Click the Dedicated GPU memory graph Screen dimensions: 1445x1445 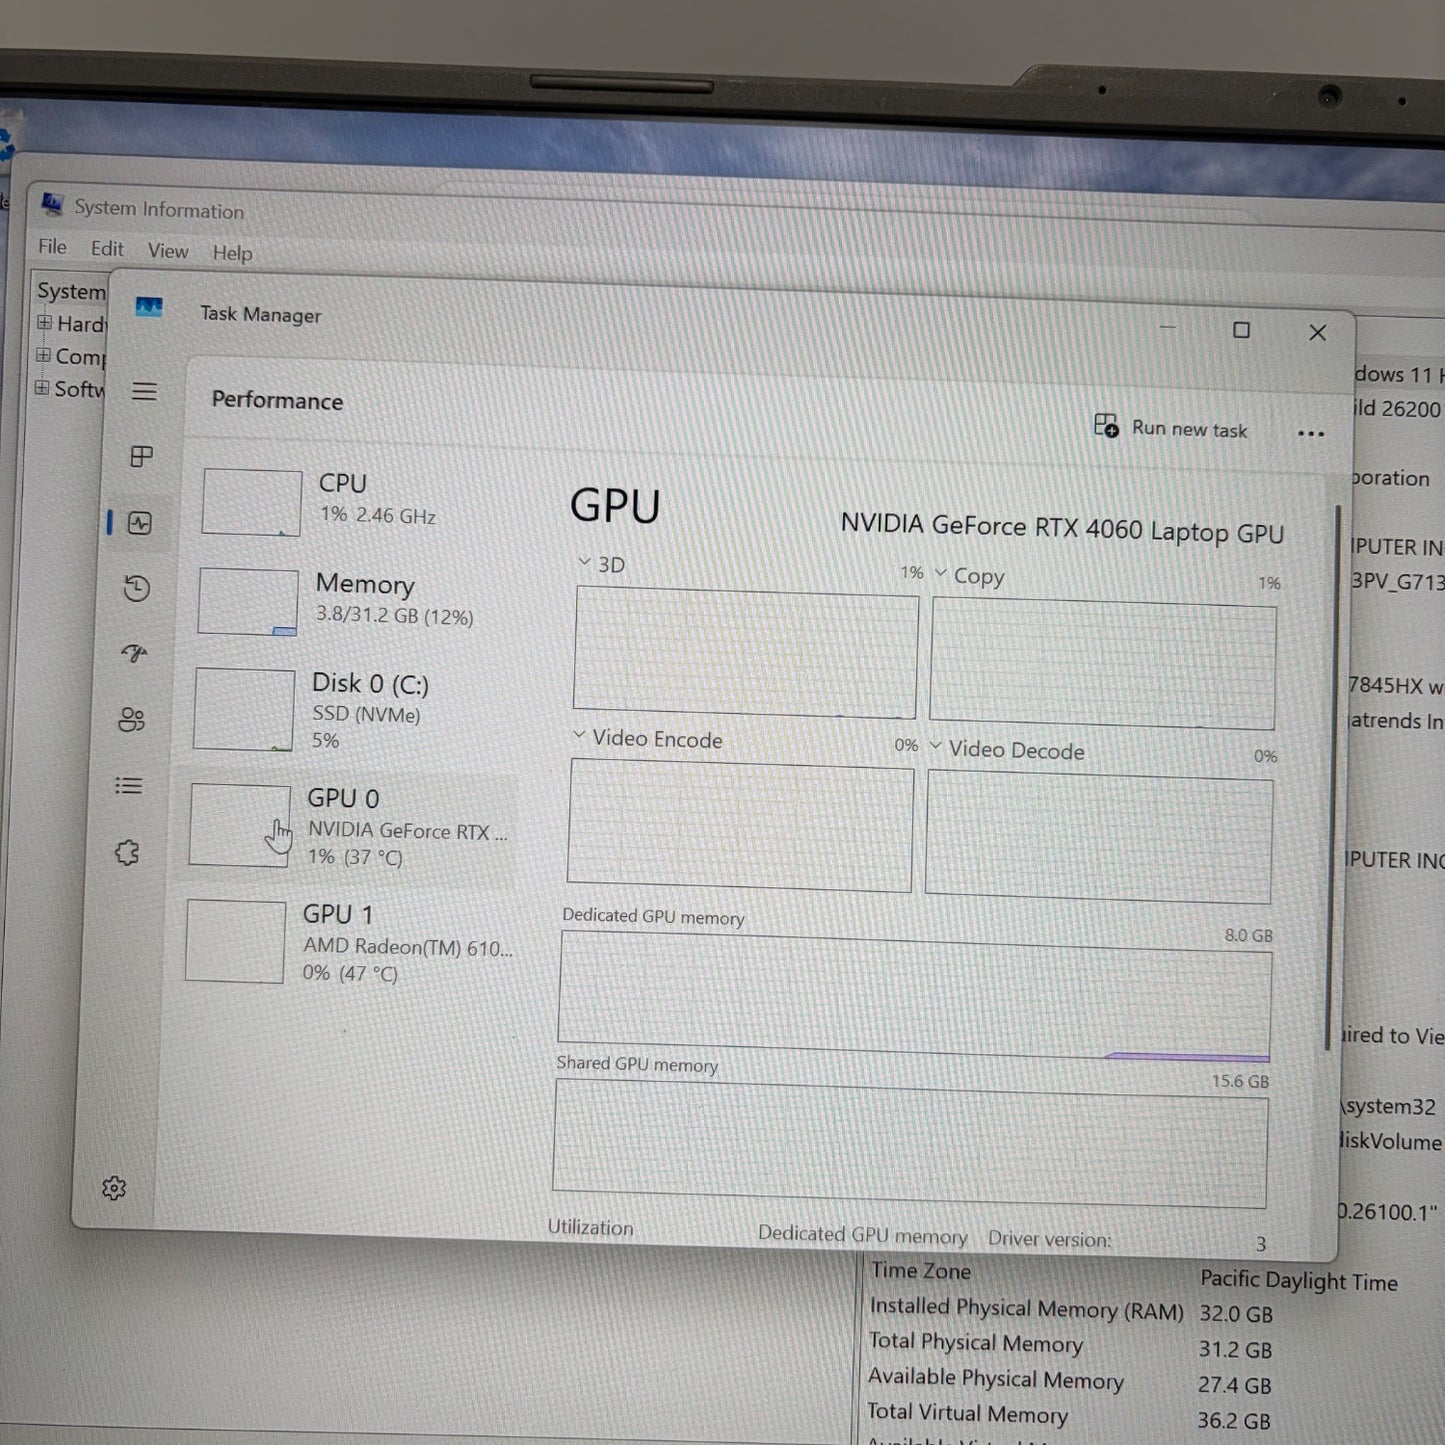(914, 997)
